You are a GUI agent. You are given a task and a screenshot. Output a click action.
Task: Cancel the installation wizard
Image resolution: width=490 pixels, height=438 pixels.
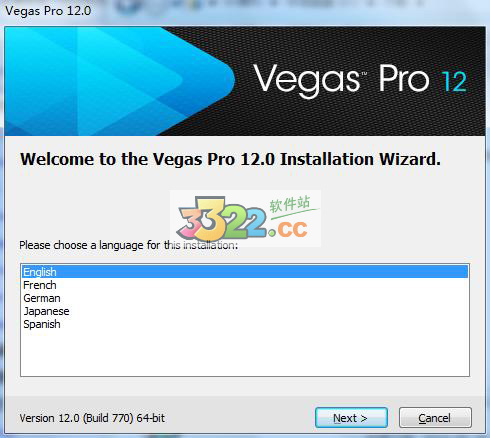click(435, 417)
